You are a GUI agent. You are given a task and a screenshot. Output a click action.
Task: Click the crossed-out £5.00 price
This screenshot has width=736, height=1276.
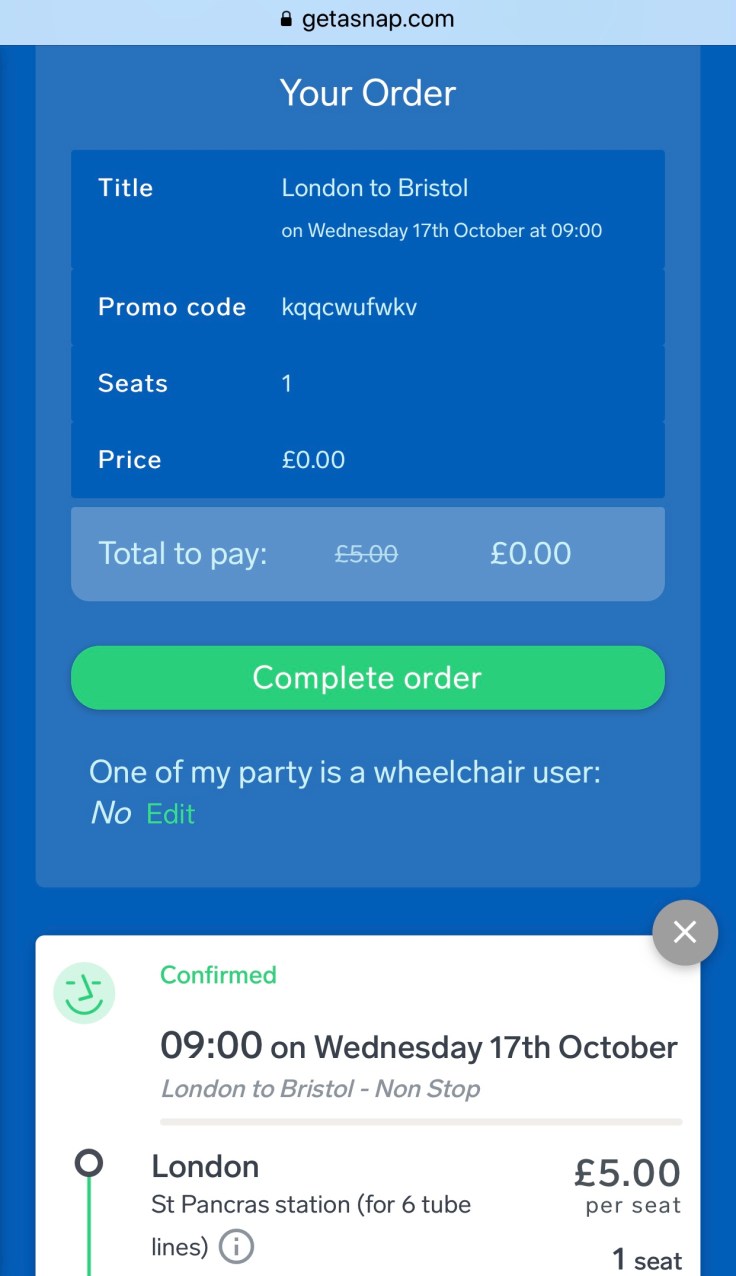pos(366,553)
